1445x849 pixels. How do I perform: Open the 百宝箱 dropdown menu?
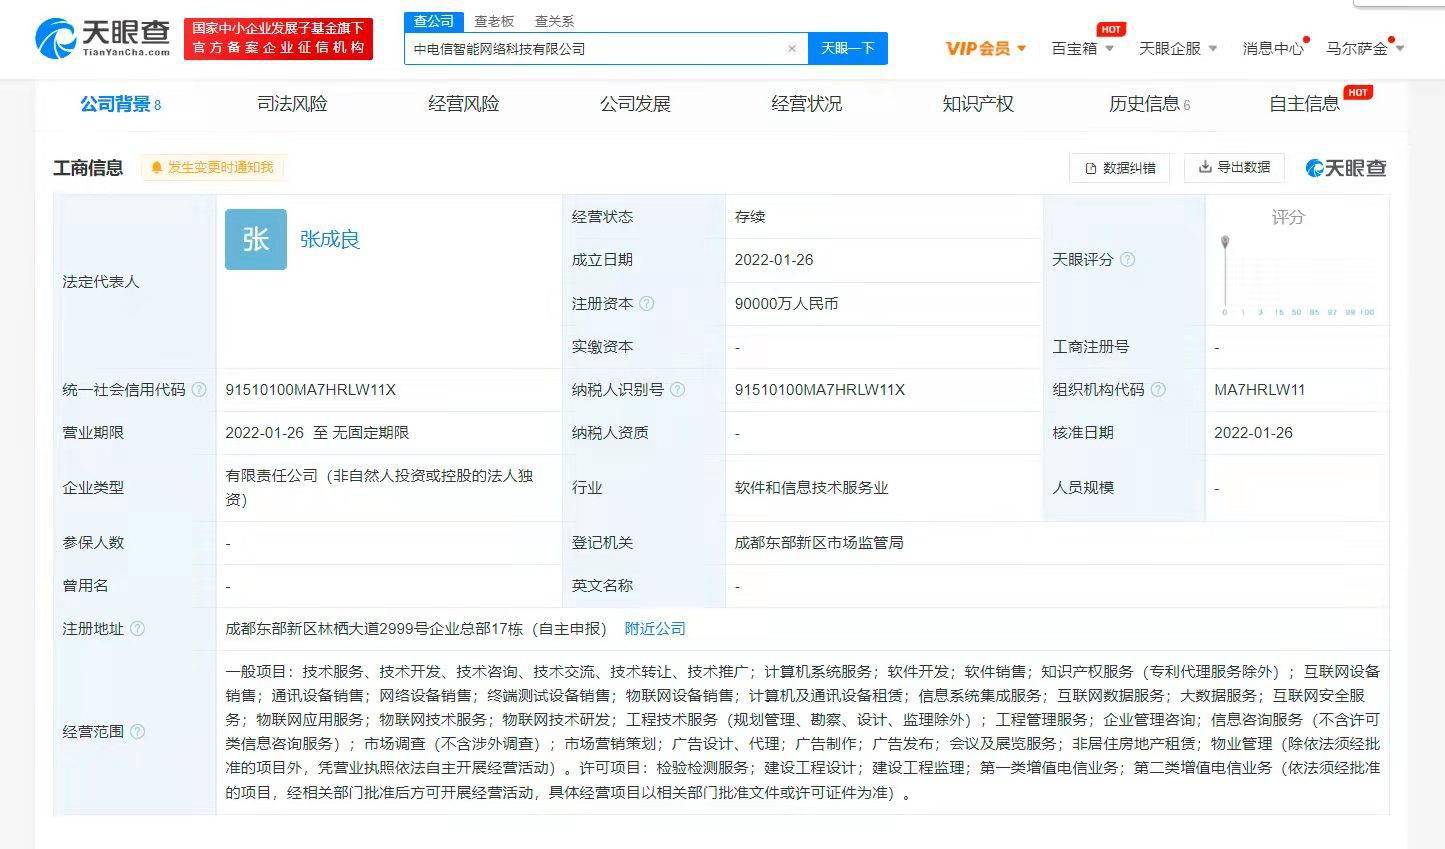point(1082,48)
